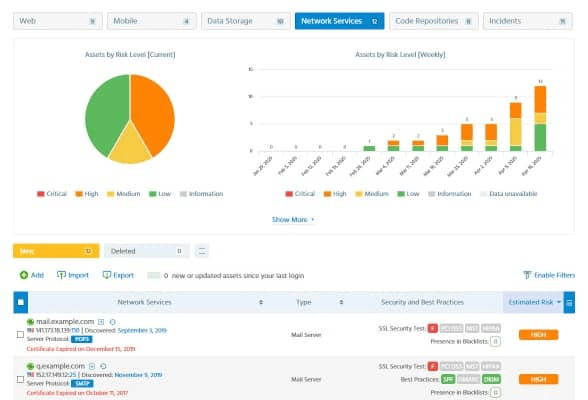Toggle Critical in the Current chart legend

tap(52, 194)
